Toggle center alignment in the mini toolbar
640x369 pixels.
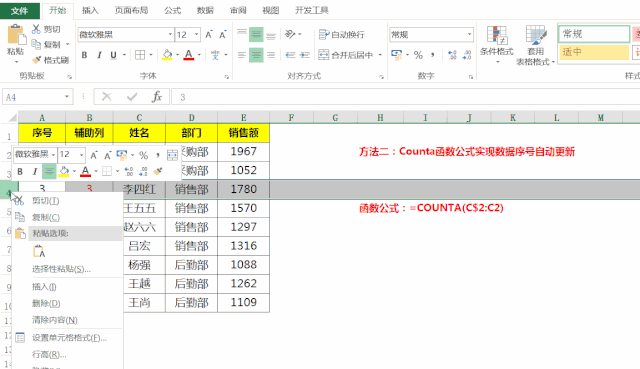49,171
